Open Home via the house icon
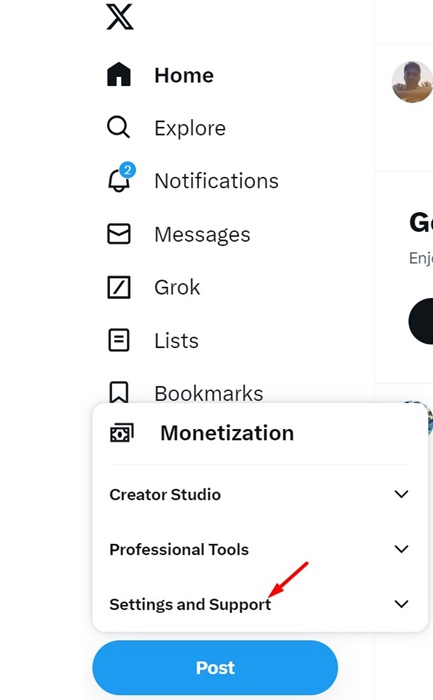The image size is (433, 700). pyautogui.click(x=119, y=75)
